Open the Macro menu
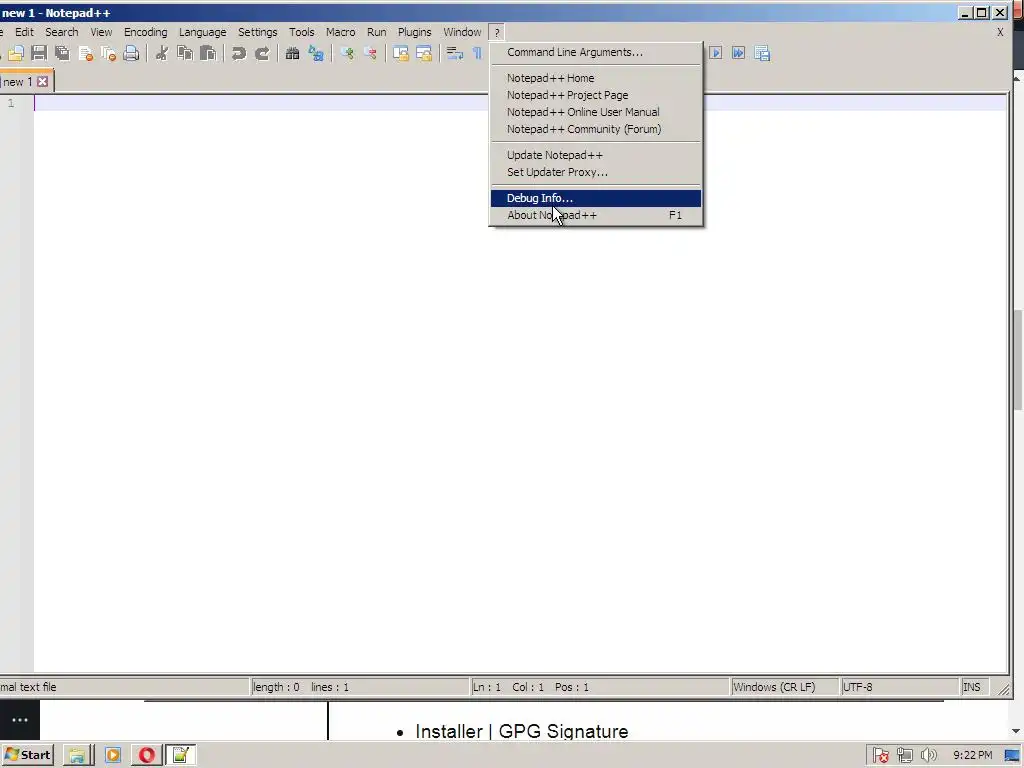1024x768 pixels. tap(340, 32)
